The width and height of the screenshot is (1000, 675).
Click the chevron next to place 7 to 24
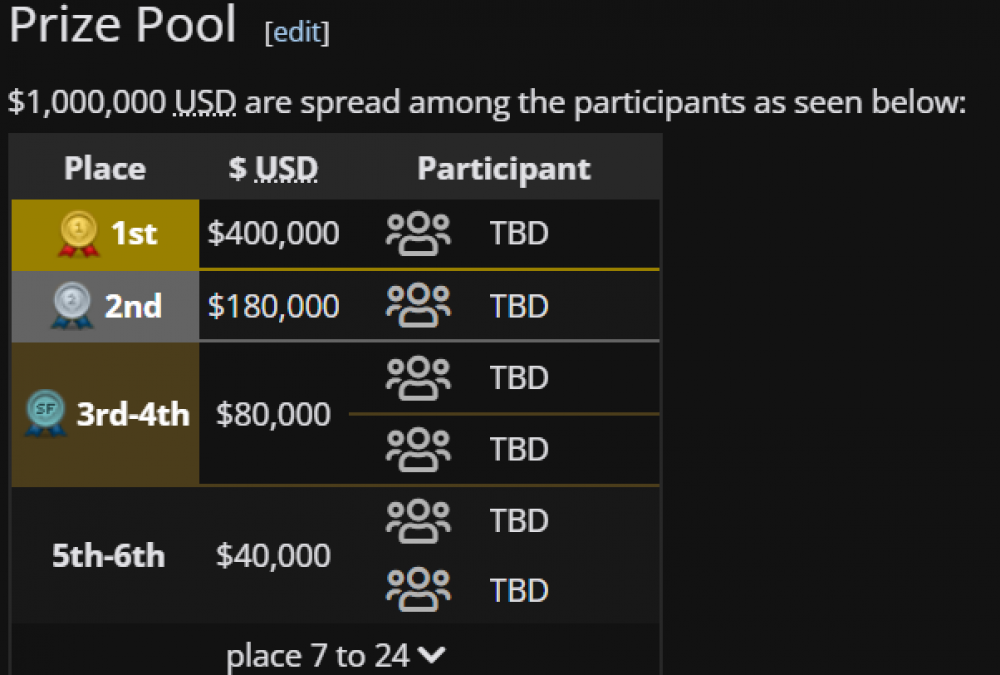pos(432,655)
